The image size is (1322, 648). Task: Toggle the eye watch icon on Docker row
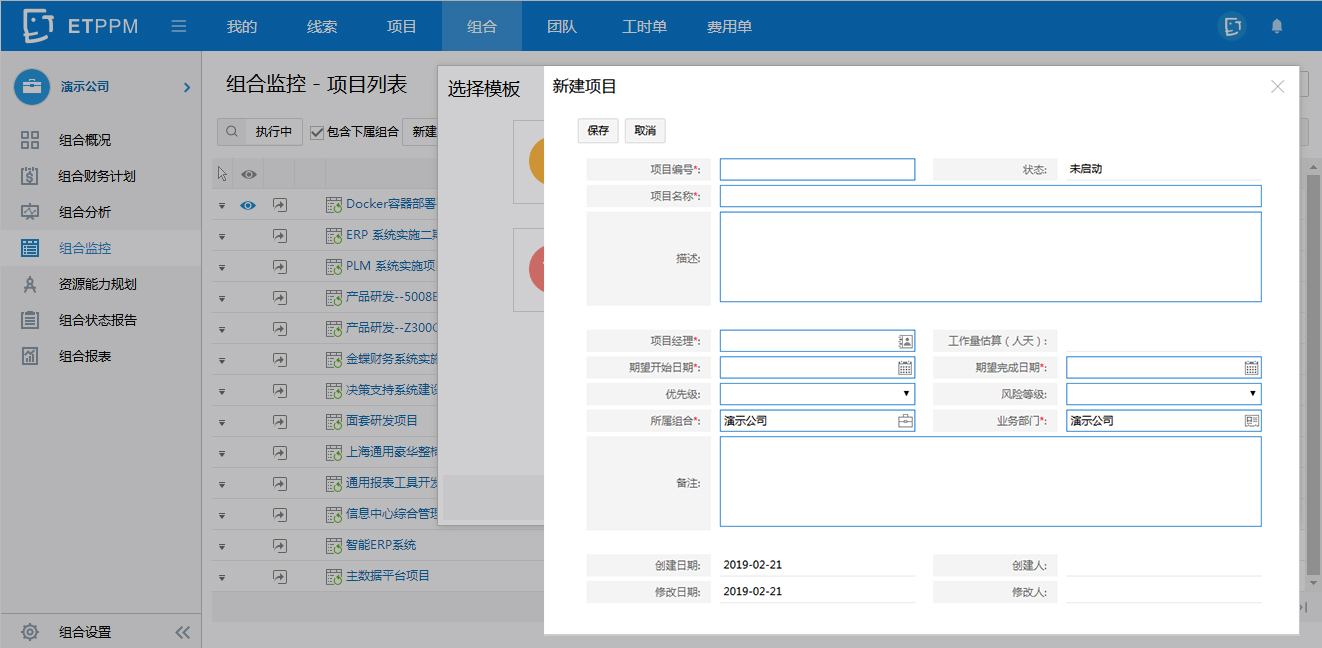point(248,205)
